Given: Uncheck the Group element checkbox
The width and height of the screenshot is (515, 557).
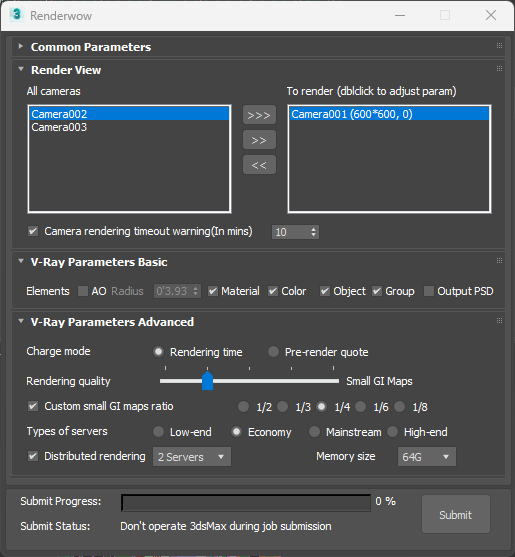Looking at the screenshot, I should click(377, 291).
